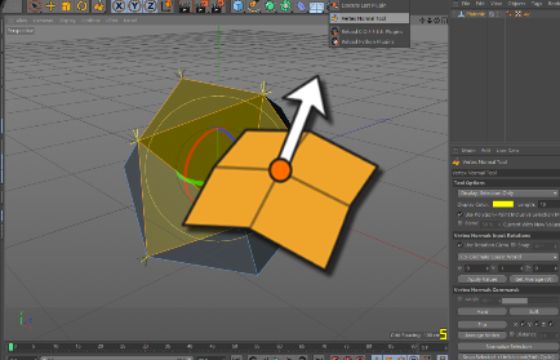
Task: Click the Apply Values button
Action: tap(482, 279)
